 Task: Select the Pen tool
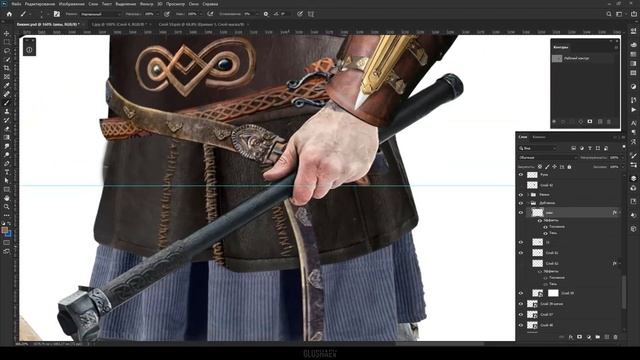click(7, 163)
